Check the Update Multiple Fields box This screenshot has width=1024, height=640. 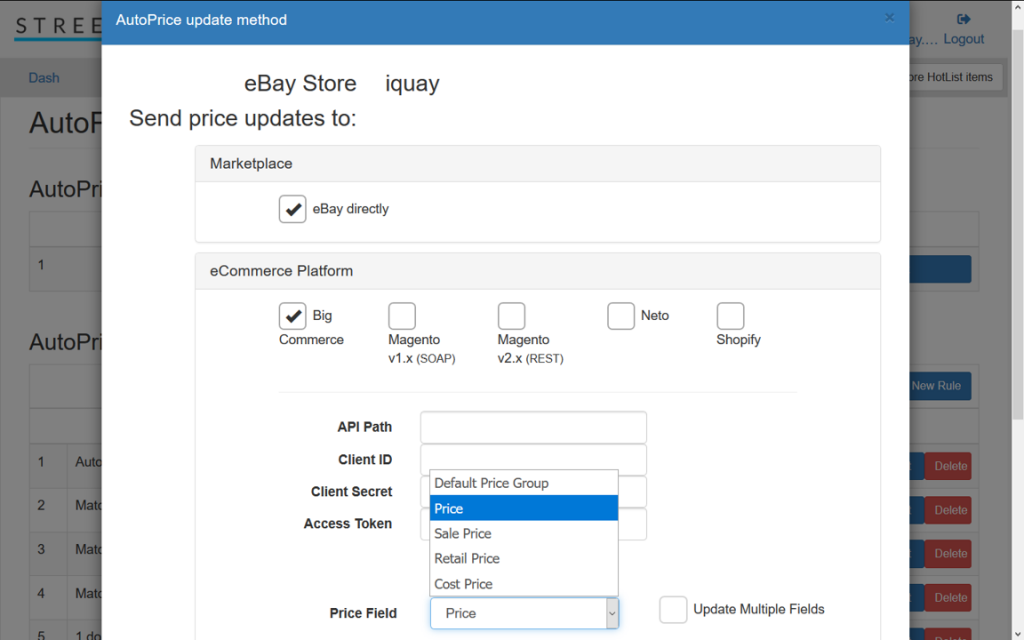[673, 610]
